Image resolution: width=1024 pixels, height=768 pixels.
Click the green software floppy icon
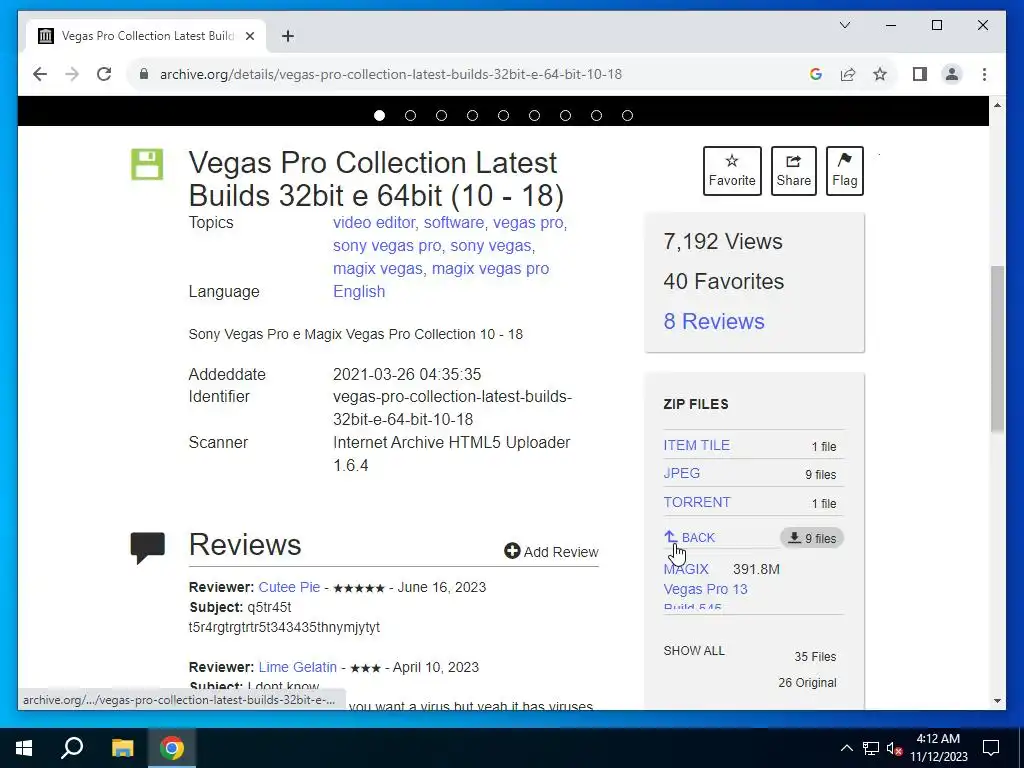147,164
